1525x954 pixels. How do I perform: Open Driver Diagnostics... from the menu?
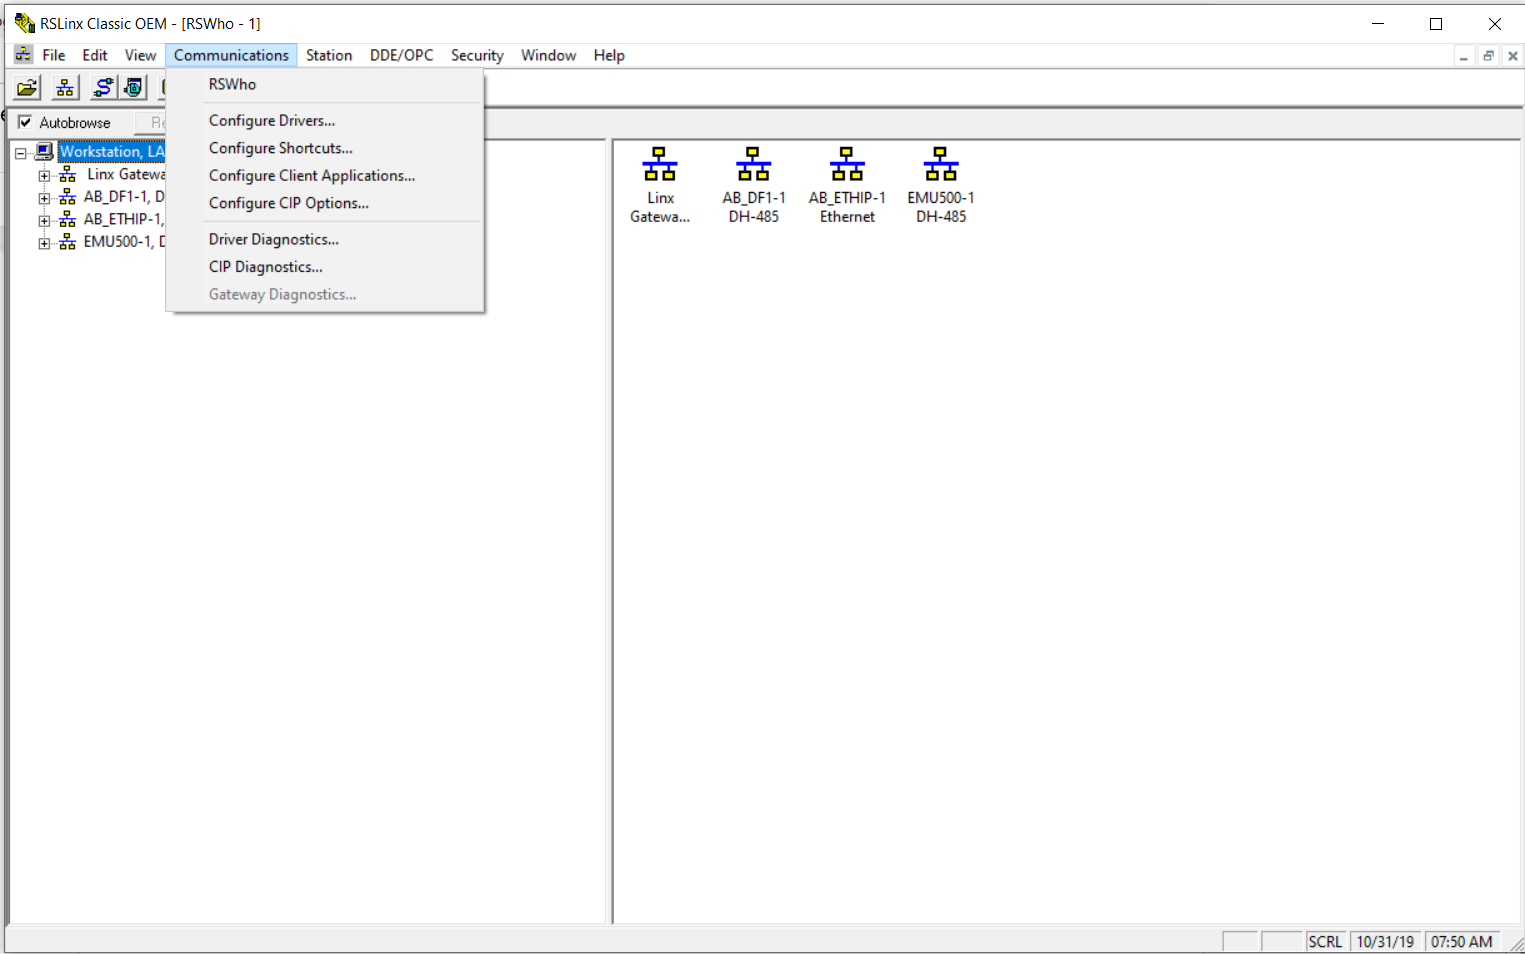pyautogui.click(x=325, y=240)
